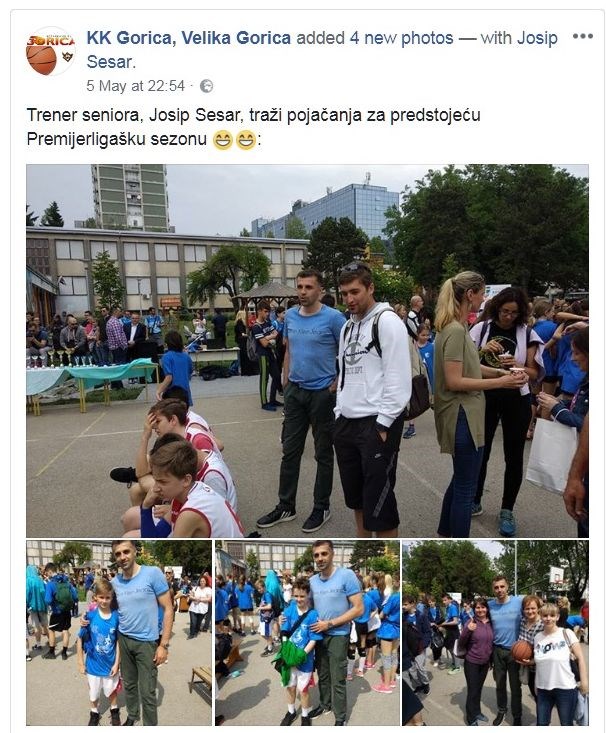Open the large main photo of the court
This screenshot has height=733, width=606.
pyautogui.click(x=307, y=351)
